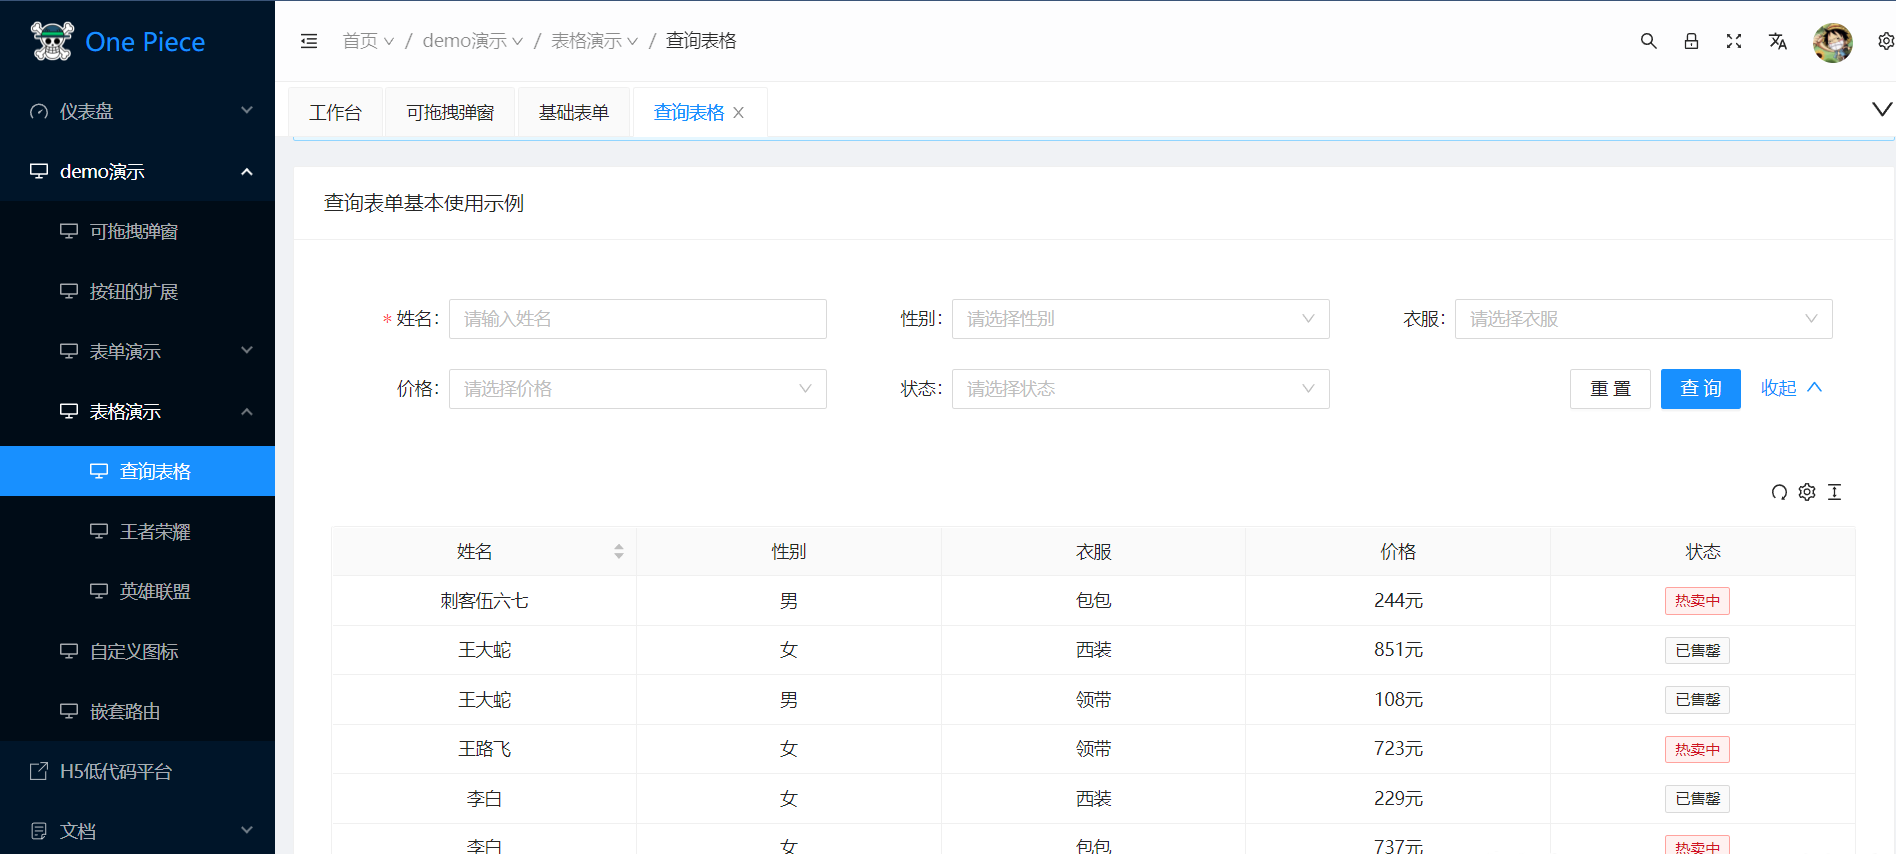Click the 重置 reset button
The width and height of the screenshot is (1896, 854).
coord(1610,389)
